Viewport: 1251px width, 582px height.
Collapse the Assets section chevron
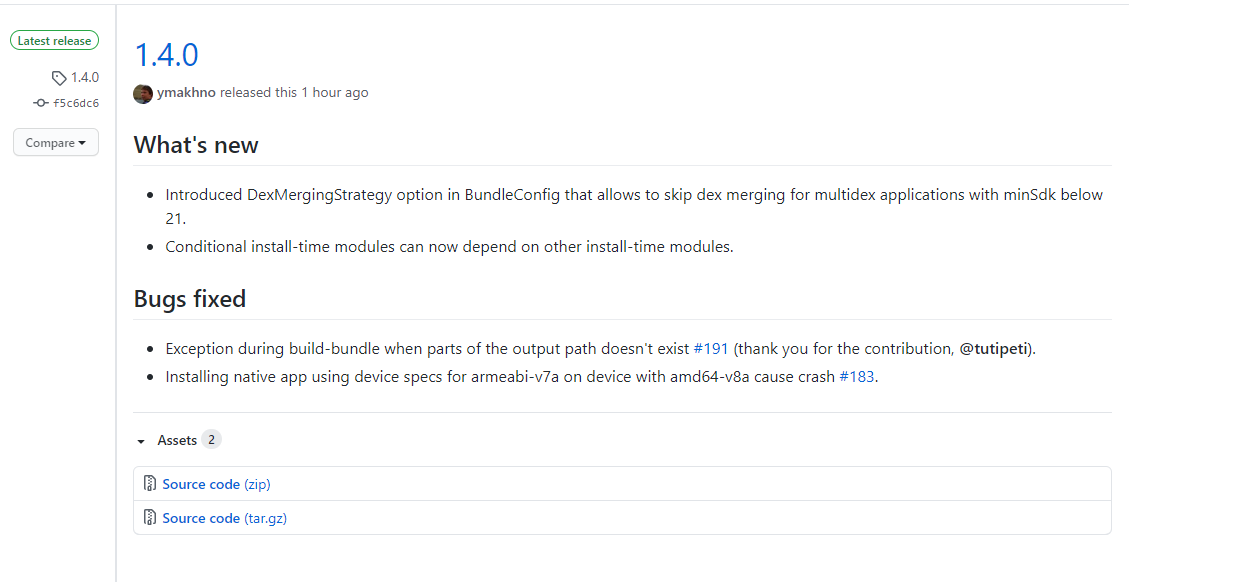click(140, 440)
